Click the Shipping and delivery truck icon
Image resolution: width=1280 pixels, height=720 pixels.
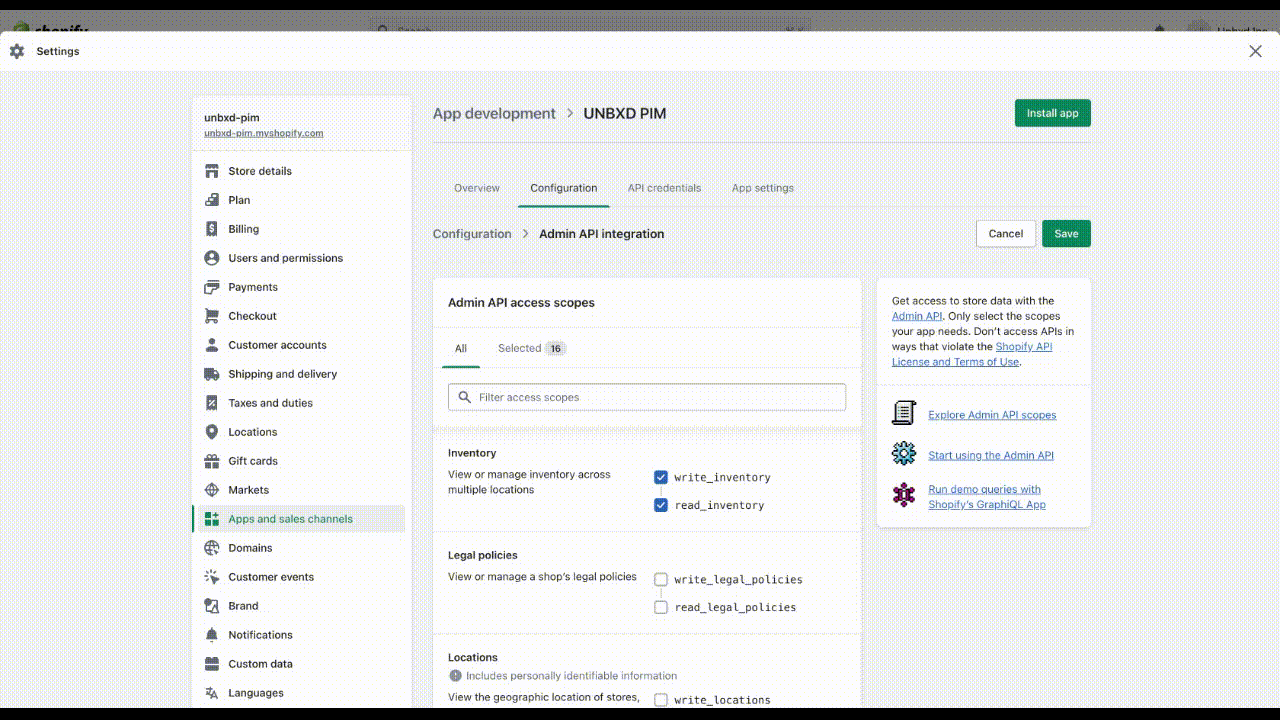point(212,374)
